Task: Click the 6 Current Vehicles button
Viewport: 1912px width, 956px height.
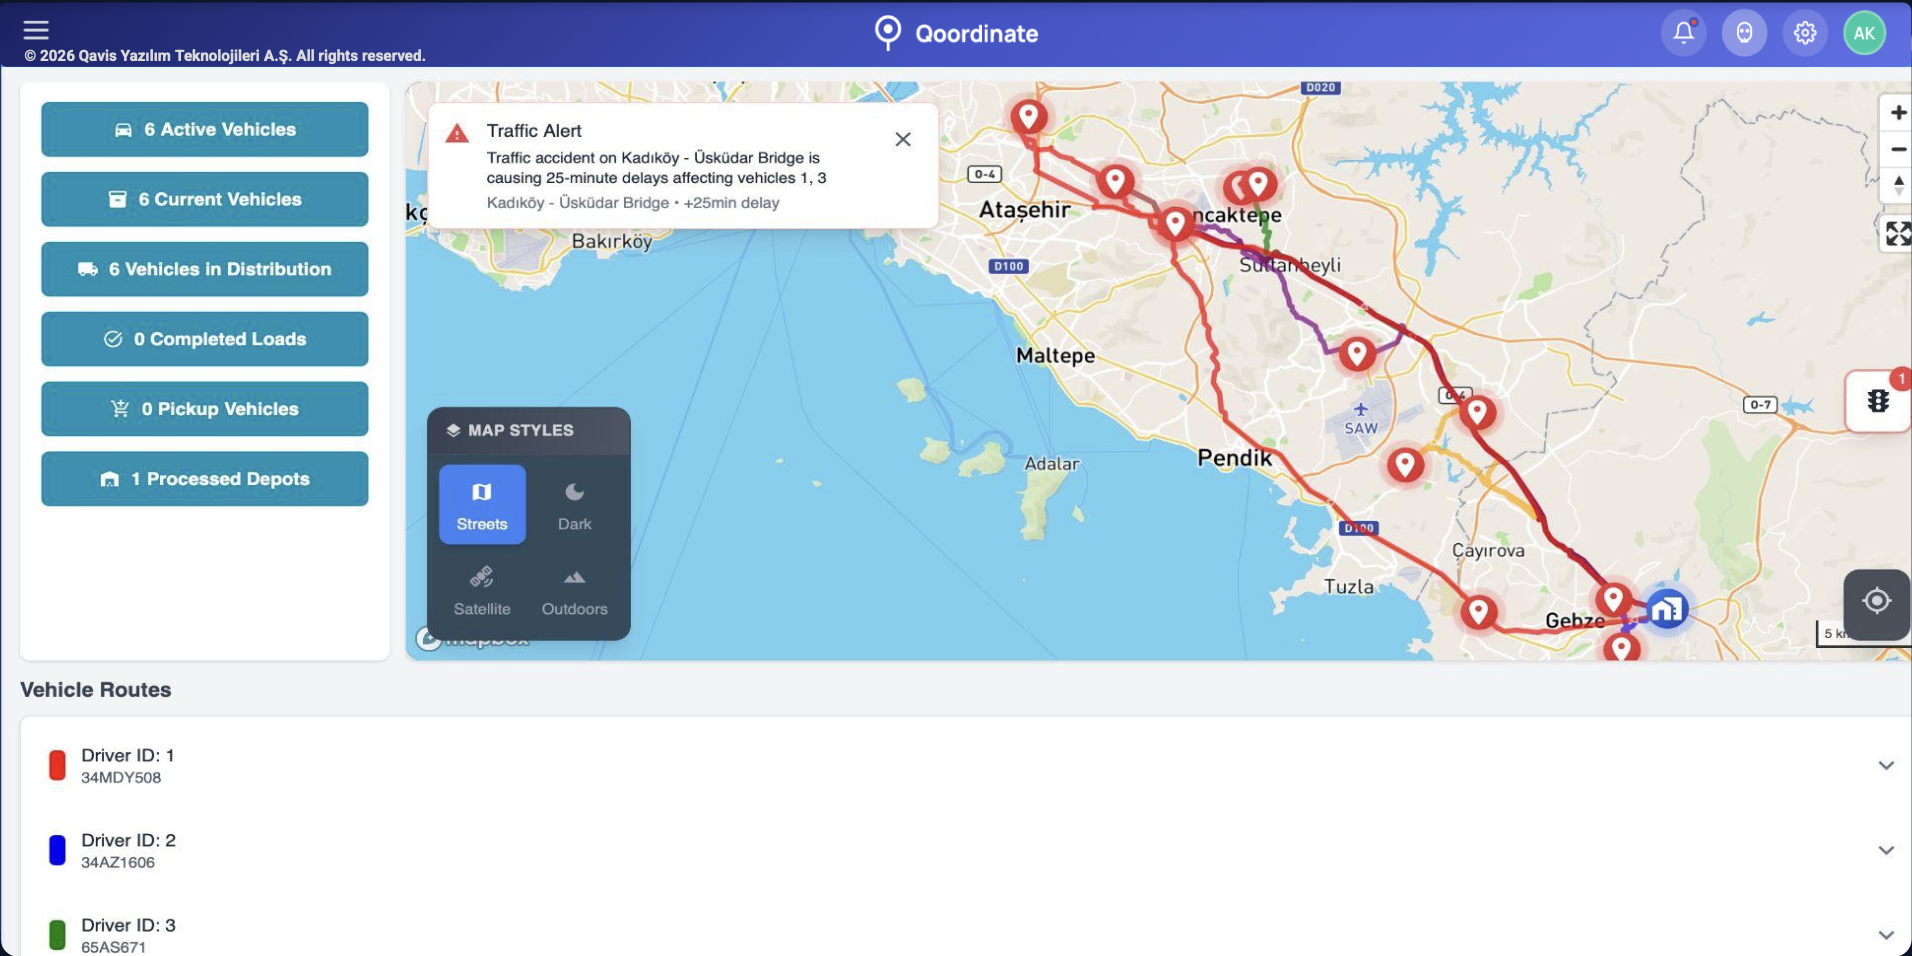Action: (x=205, y=199)
